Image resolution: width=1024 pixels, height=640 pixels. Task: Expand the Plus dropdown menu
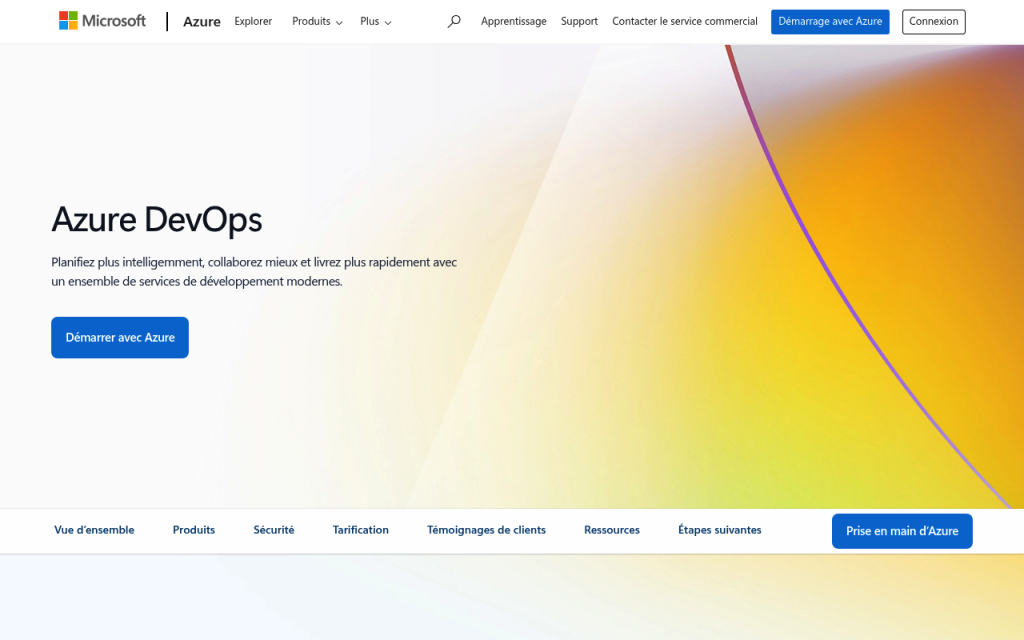pos(376,22)
